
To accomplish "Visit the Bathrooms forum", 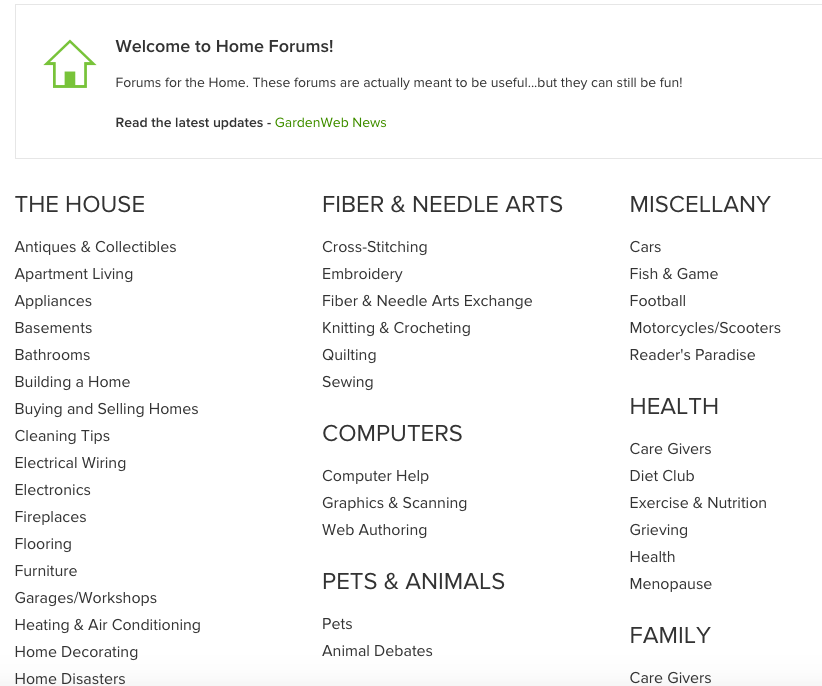I will point(52,355).
